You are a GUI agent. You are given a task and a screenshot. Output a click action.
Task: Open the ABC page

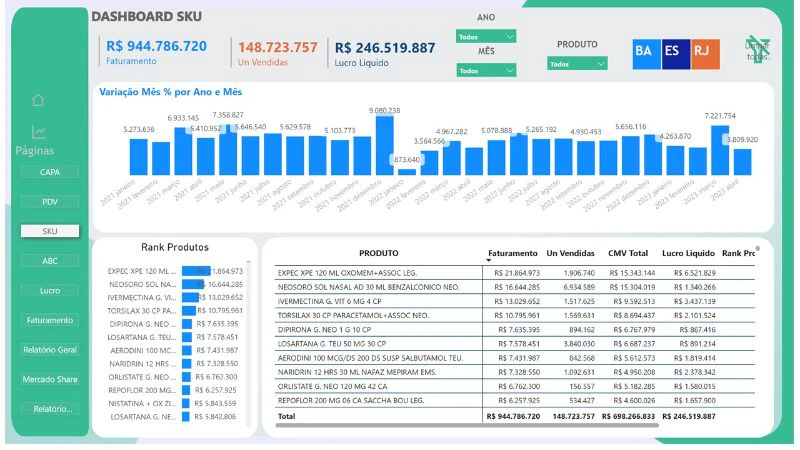point(50,261)
